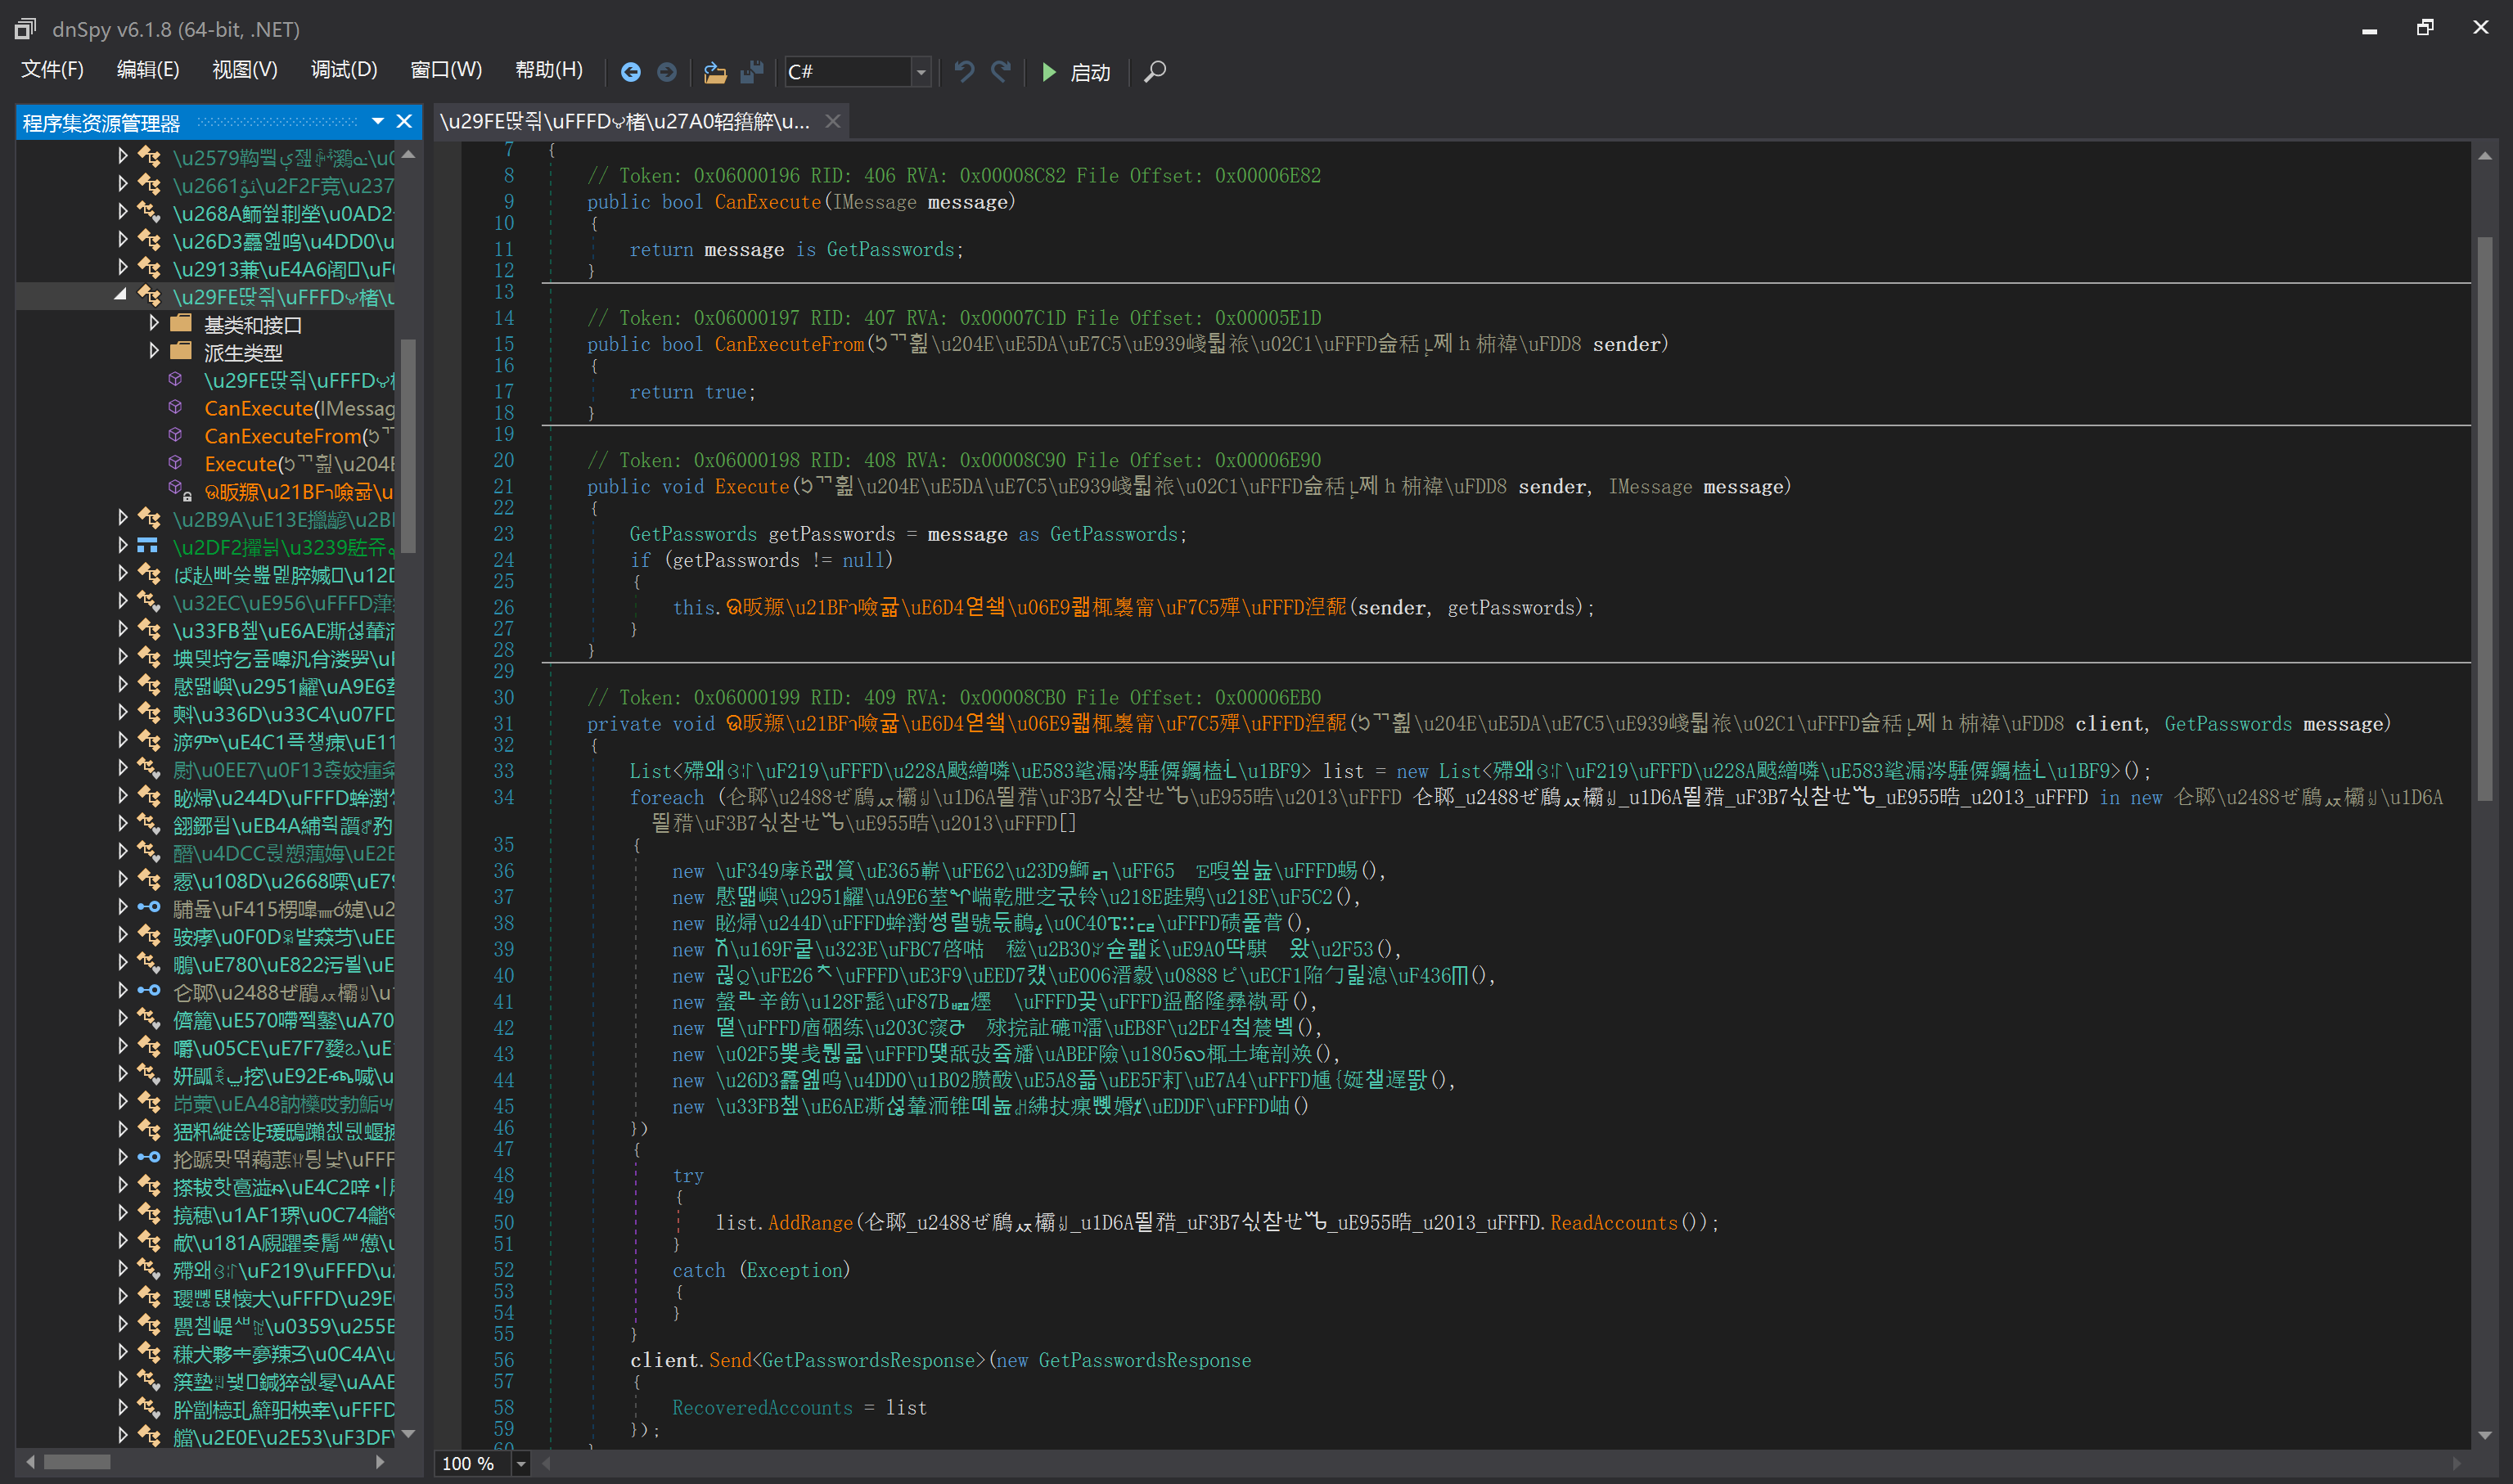The width and height of the screenshot is (2513, 1484).
Task: Click the Navigate Forward arrow icon
Action: click(667, 72)
